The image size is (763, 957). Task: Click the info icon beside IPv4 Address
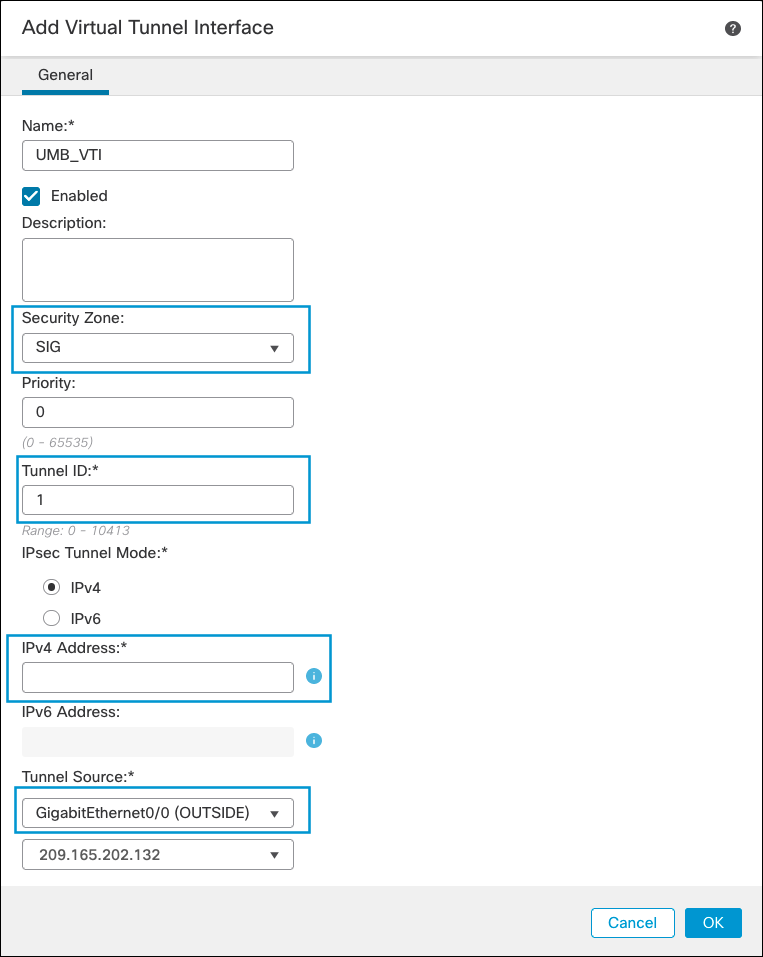click(x=314, y=676)
